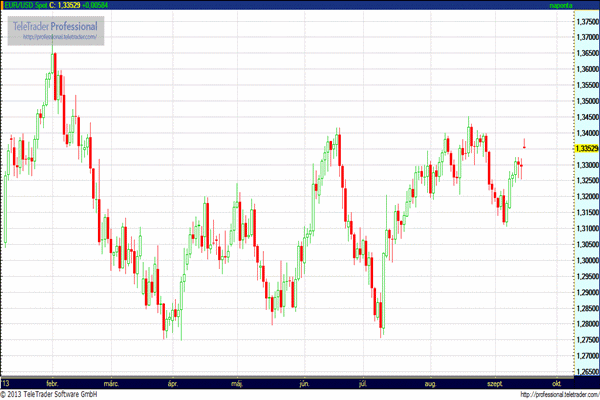
Task: Click the year 13 label on time axis
Action: click(x=6, y=383)
